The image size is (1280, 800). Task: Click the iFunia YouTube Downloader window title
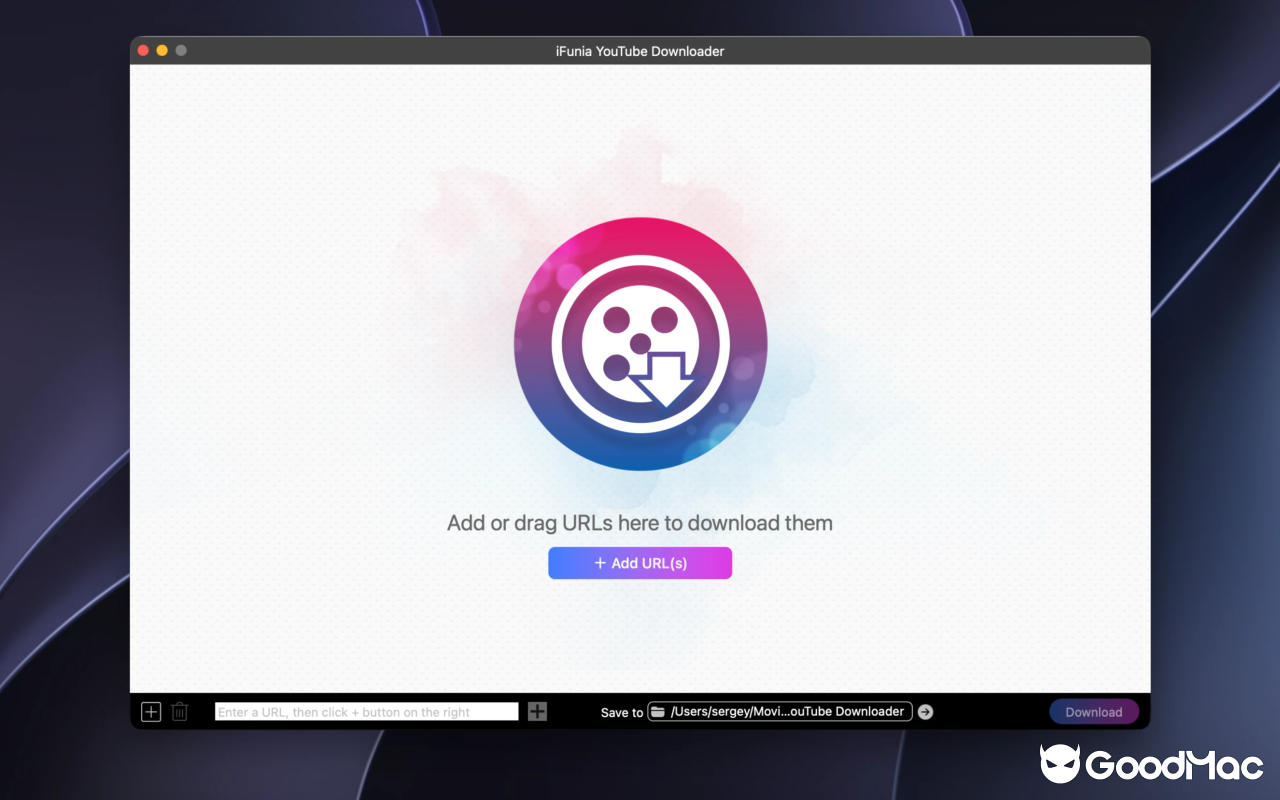[640, 51]
